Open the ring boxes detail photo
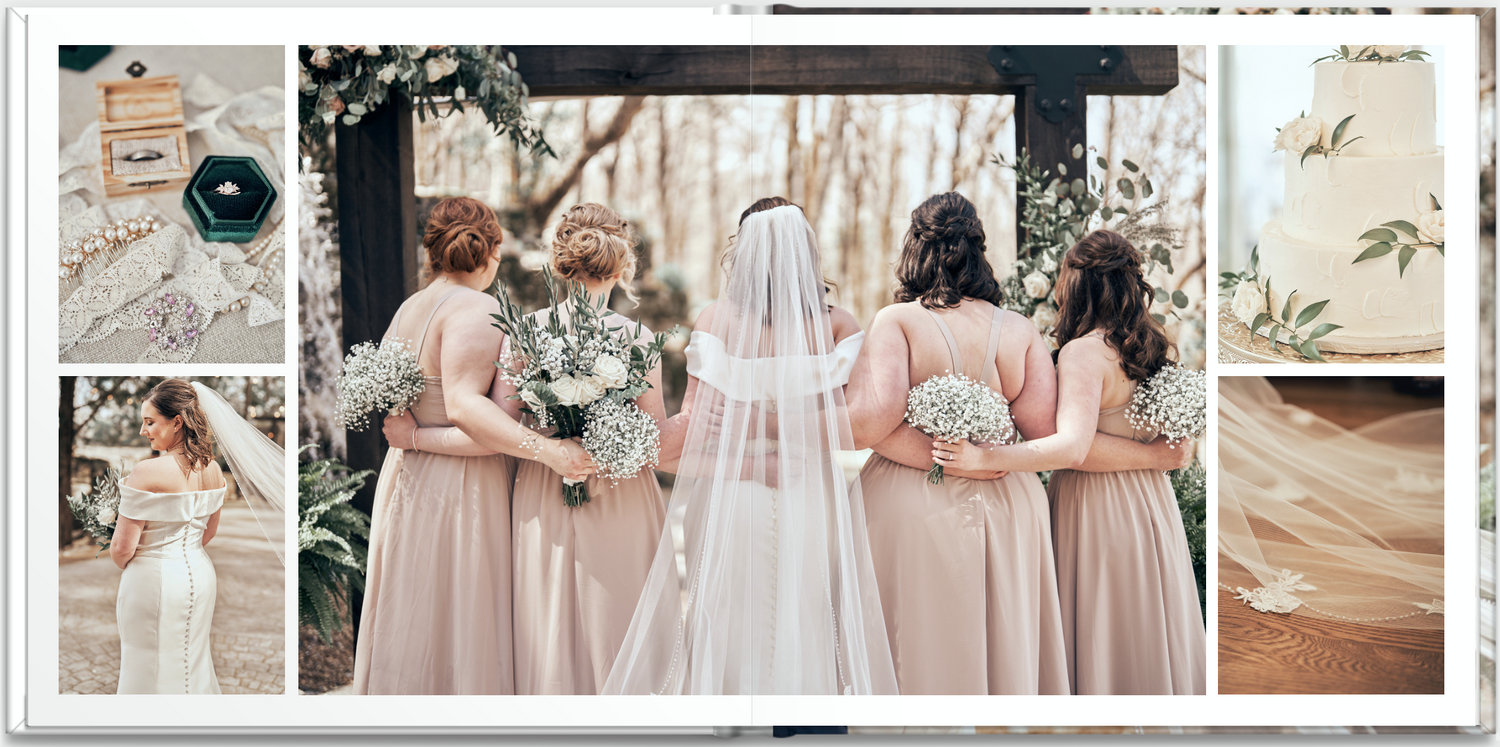 (171, 203)
